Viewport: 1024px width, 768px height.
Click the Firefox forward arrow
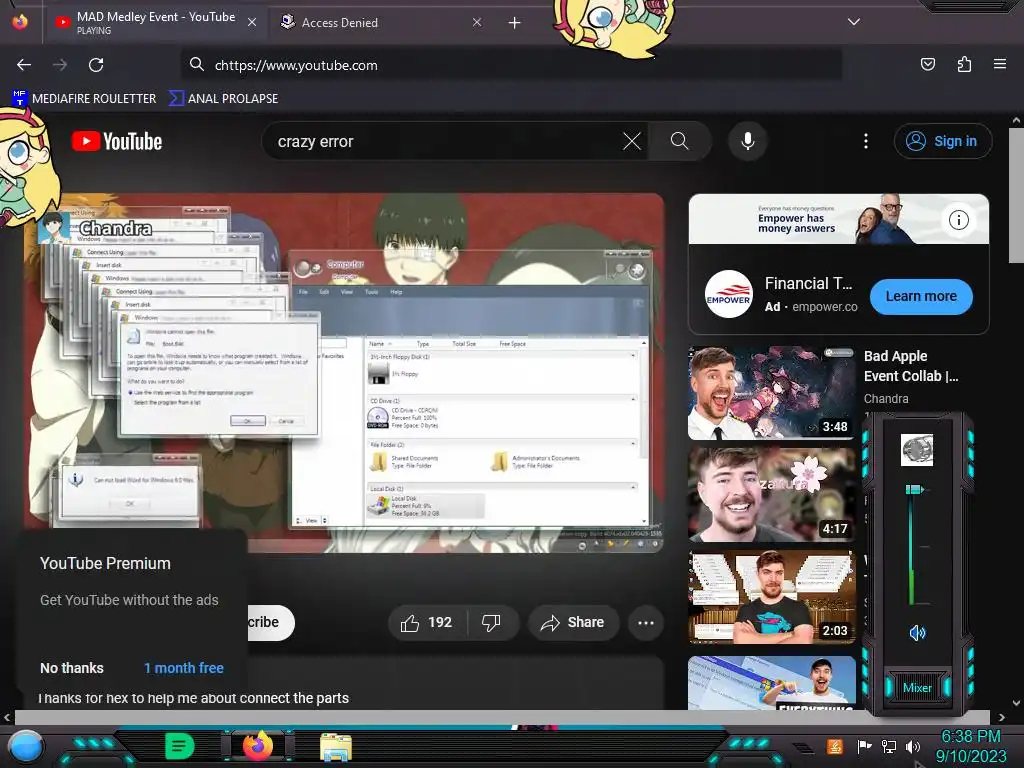60,65
